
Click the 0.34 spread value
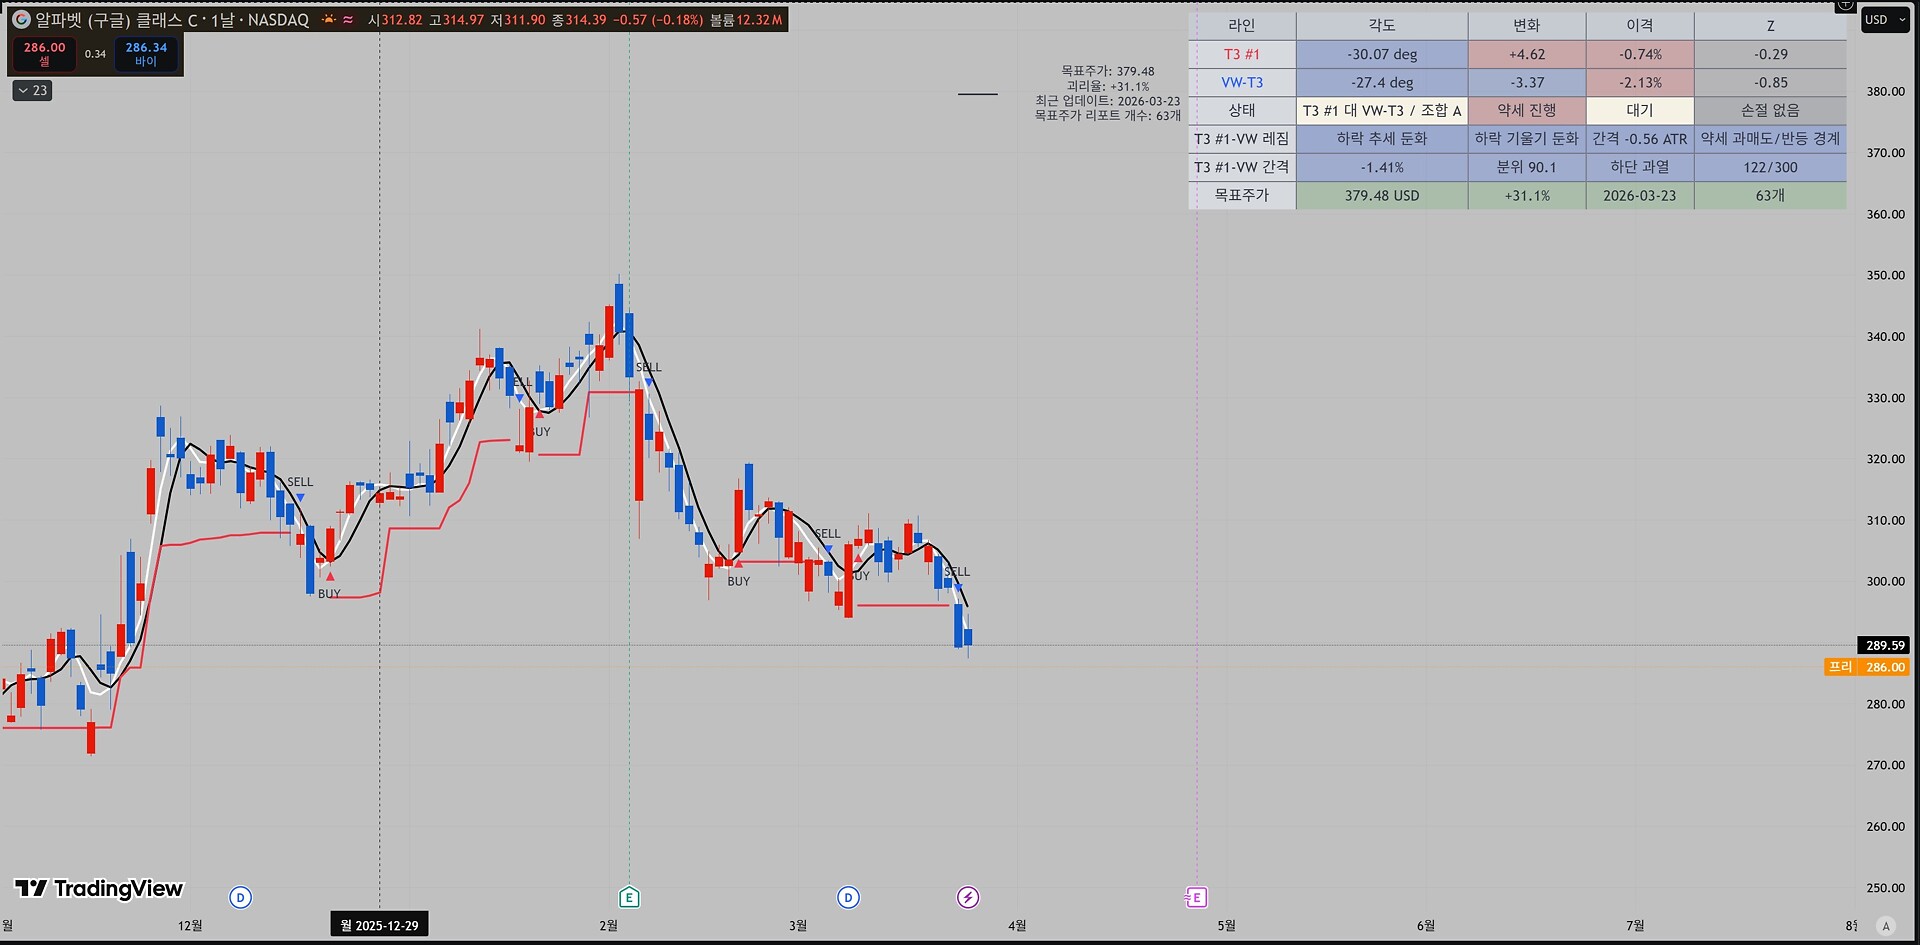[95, 54]
